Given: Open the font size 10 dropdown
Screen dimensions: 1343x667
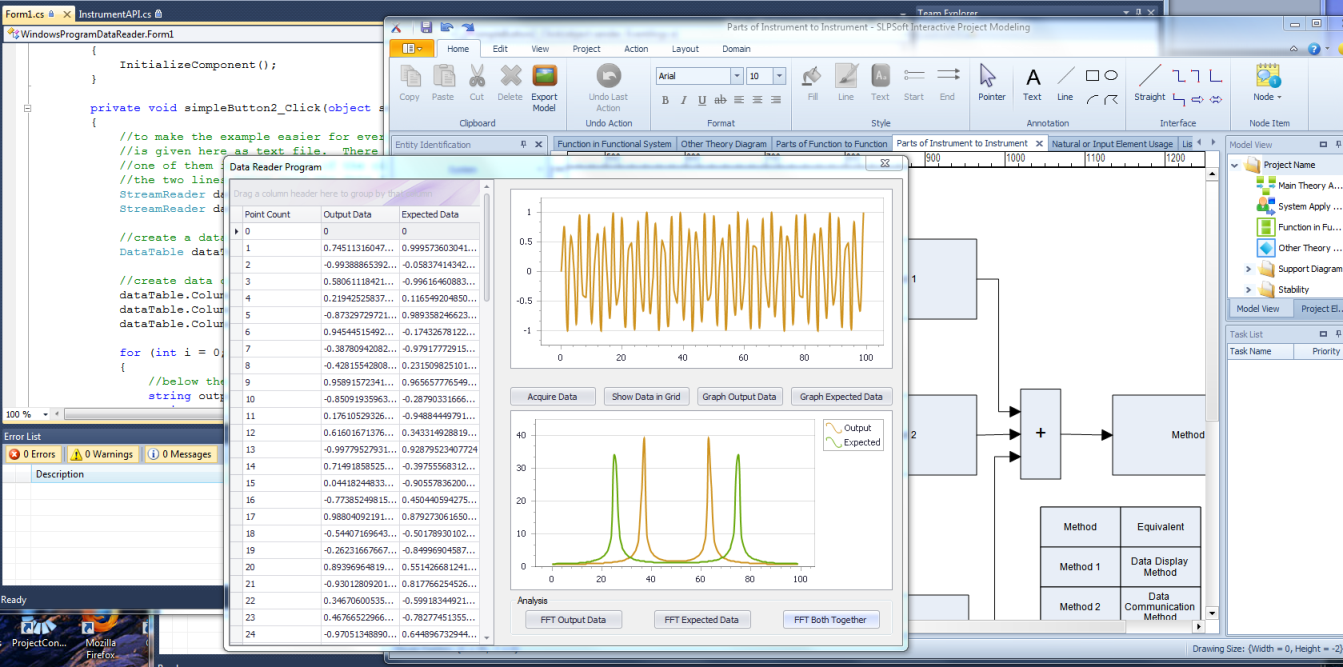Looking at the screenshot, I should 779,76.
